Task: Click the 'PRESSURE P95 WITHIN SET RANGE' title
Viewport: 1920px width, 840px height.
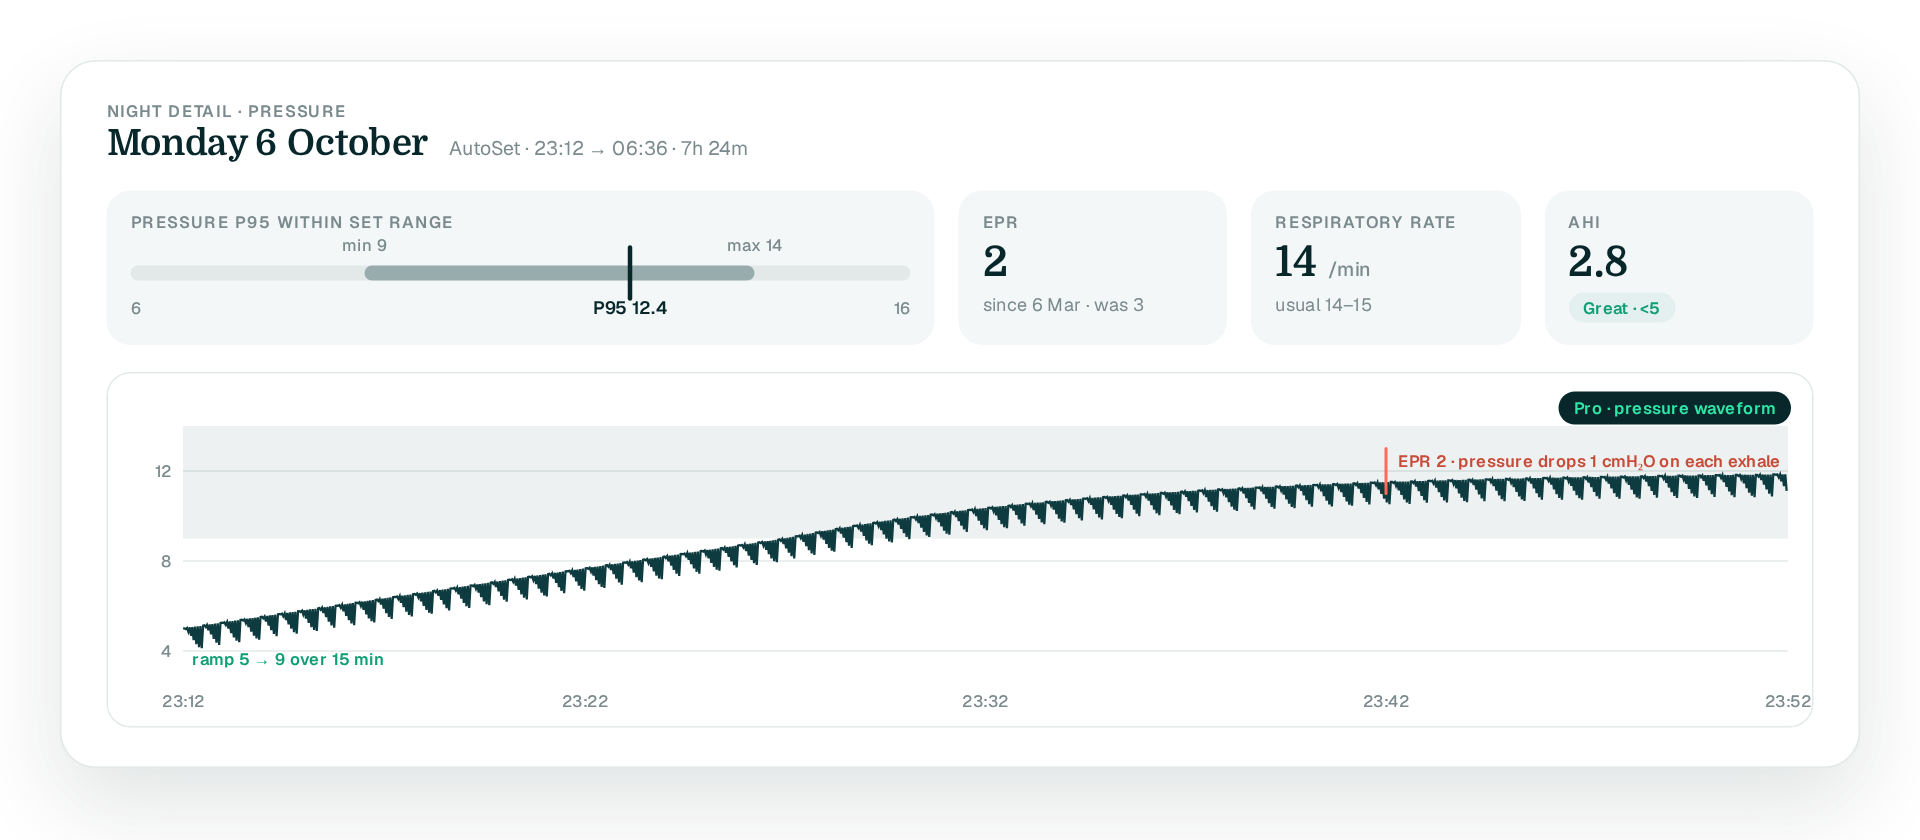Action: tap(292, 222)
